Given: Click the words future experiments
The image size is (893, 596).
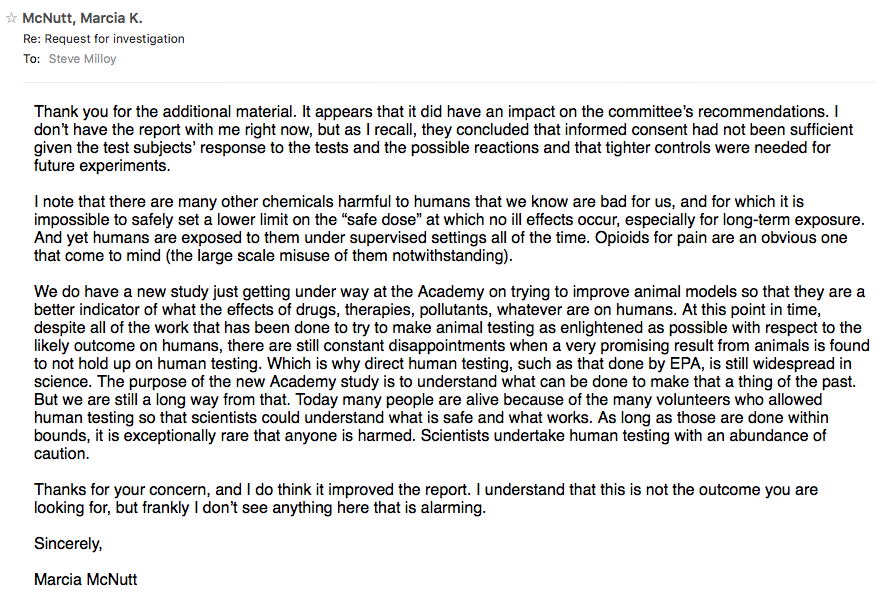Looking at the screenshot, I should [102, 166].
